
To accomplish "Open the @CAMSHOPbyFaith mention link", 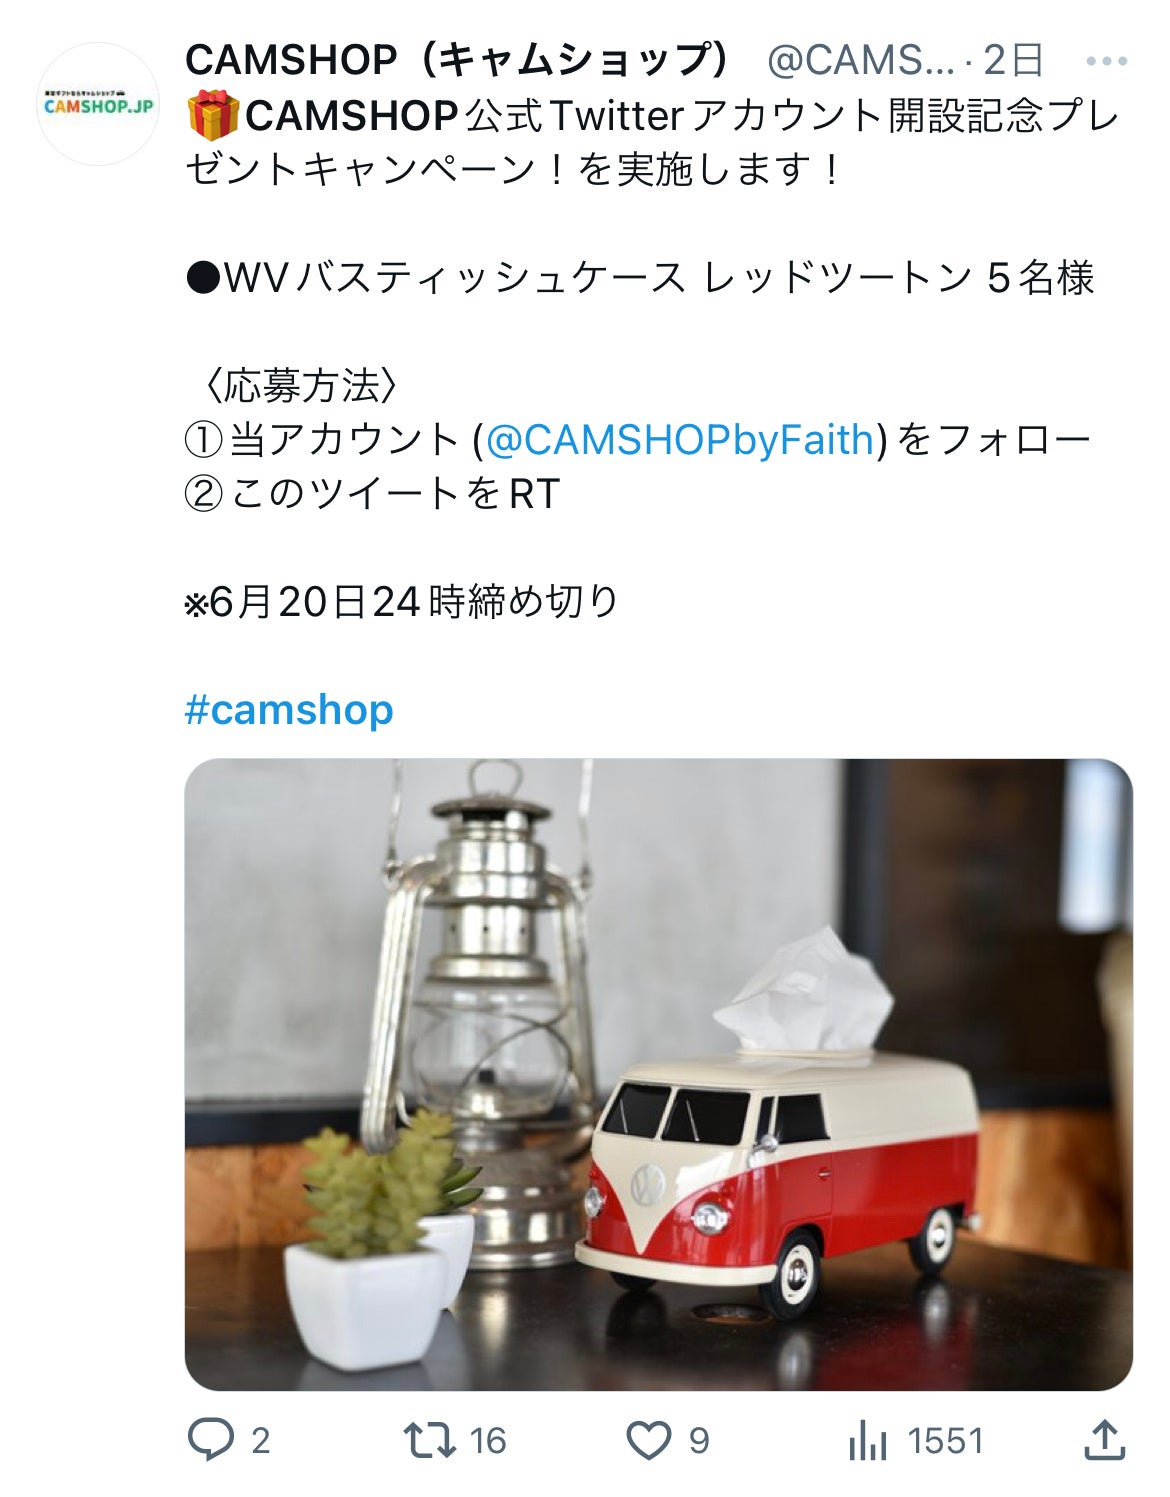I will click(679, 439).
